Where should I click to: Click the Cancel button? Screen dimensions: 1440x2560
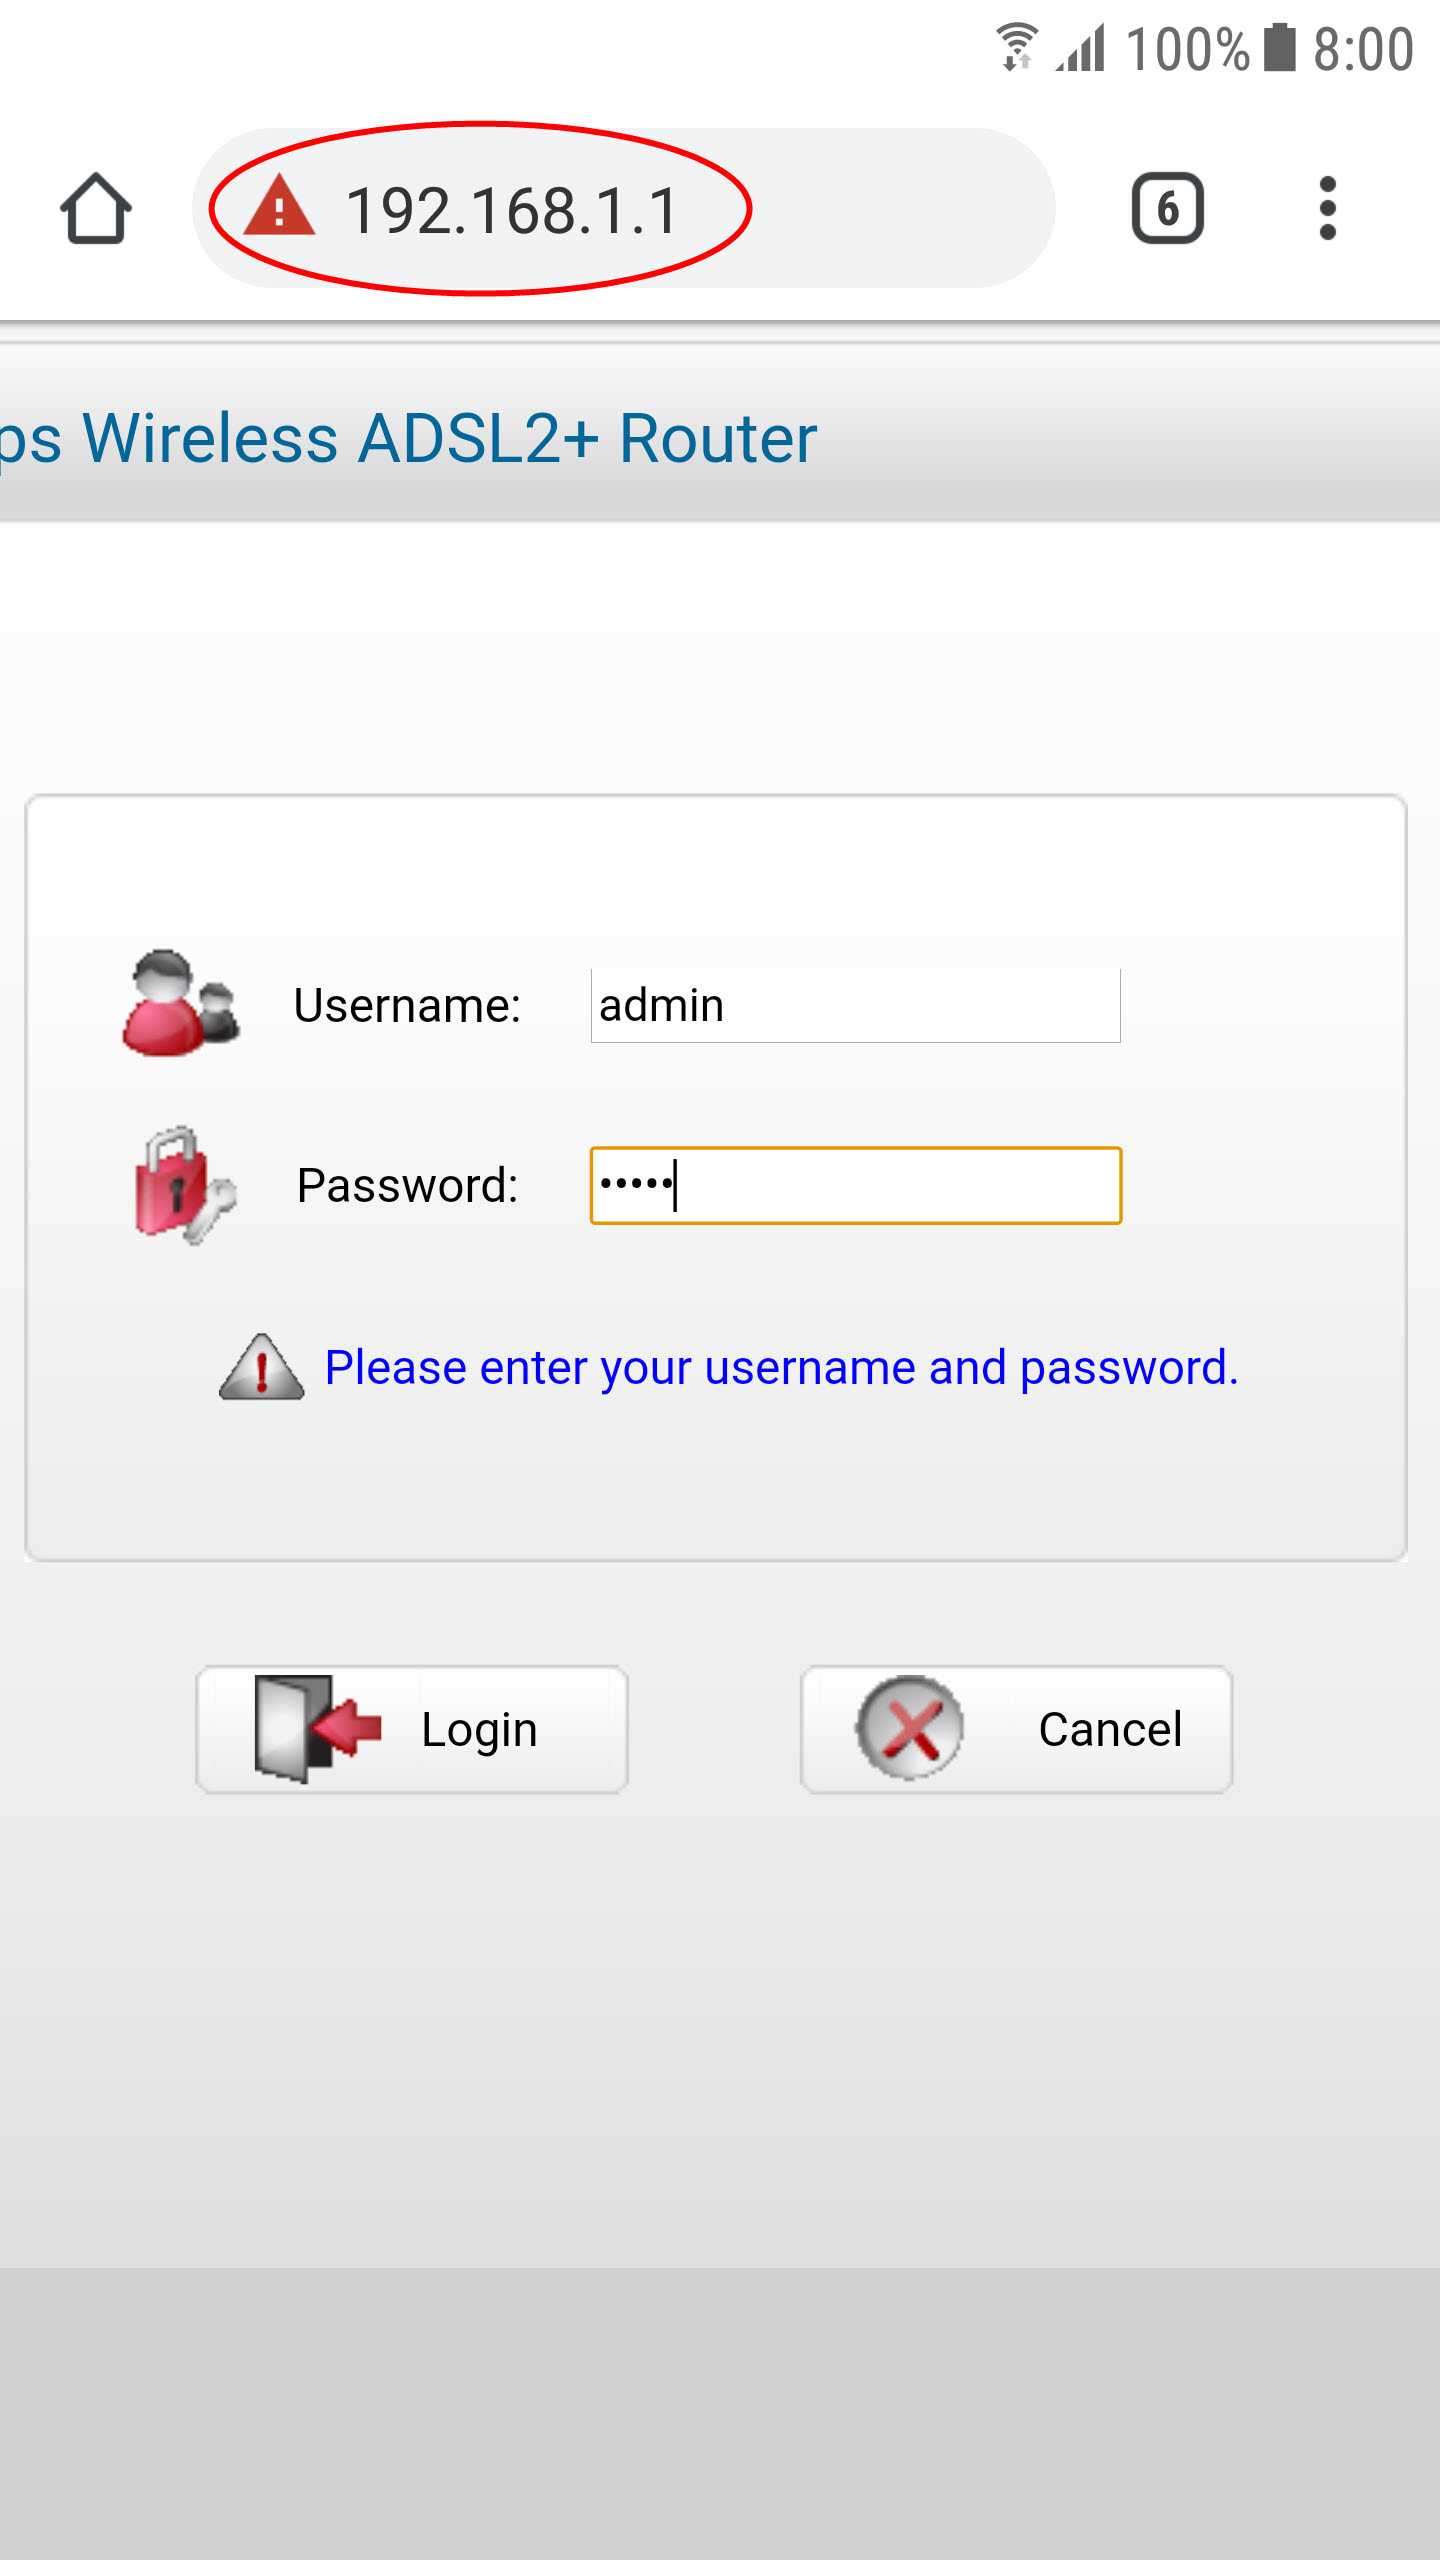tap(1016, 1729)
